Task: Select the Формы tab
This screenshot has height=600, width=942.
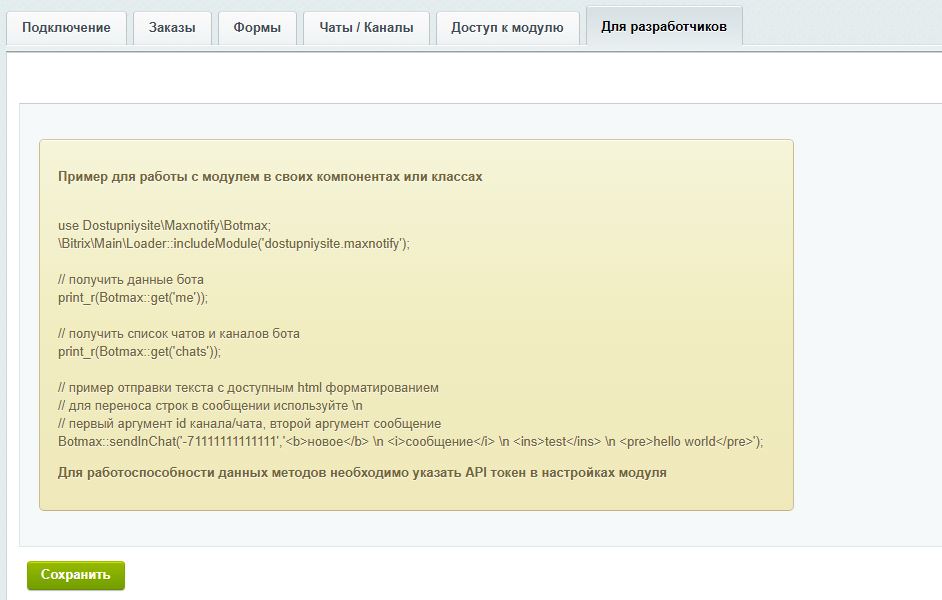Action: click(x=258, y=28)
